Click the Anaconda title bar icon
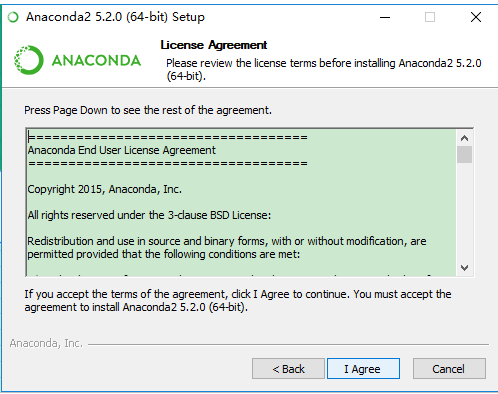The height and width of the screenshot is (394, 498). click(x=13, y=17)
